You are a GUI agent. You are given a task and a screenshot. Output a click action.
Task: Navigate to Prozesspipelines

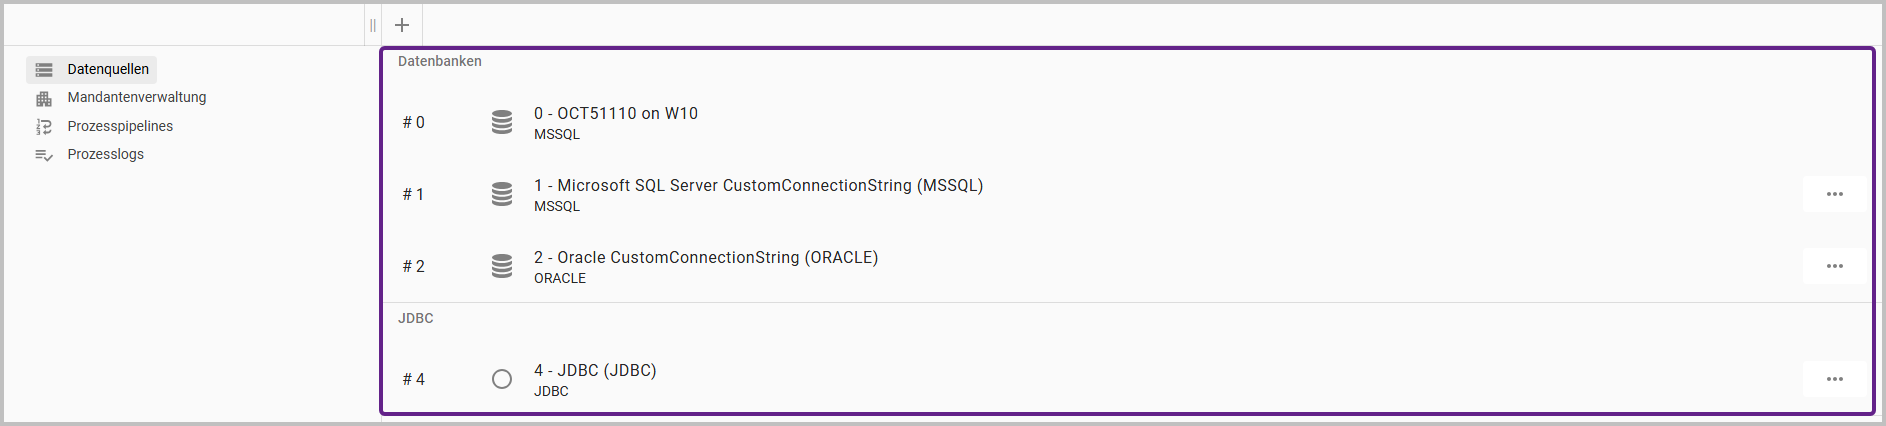click(120, 126)
